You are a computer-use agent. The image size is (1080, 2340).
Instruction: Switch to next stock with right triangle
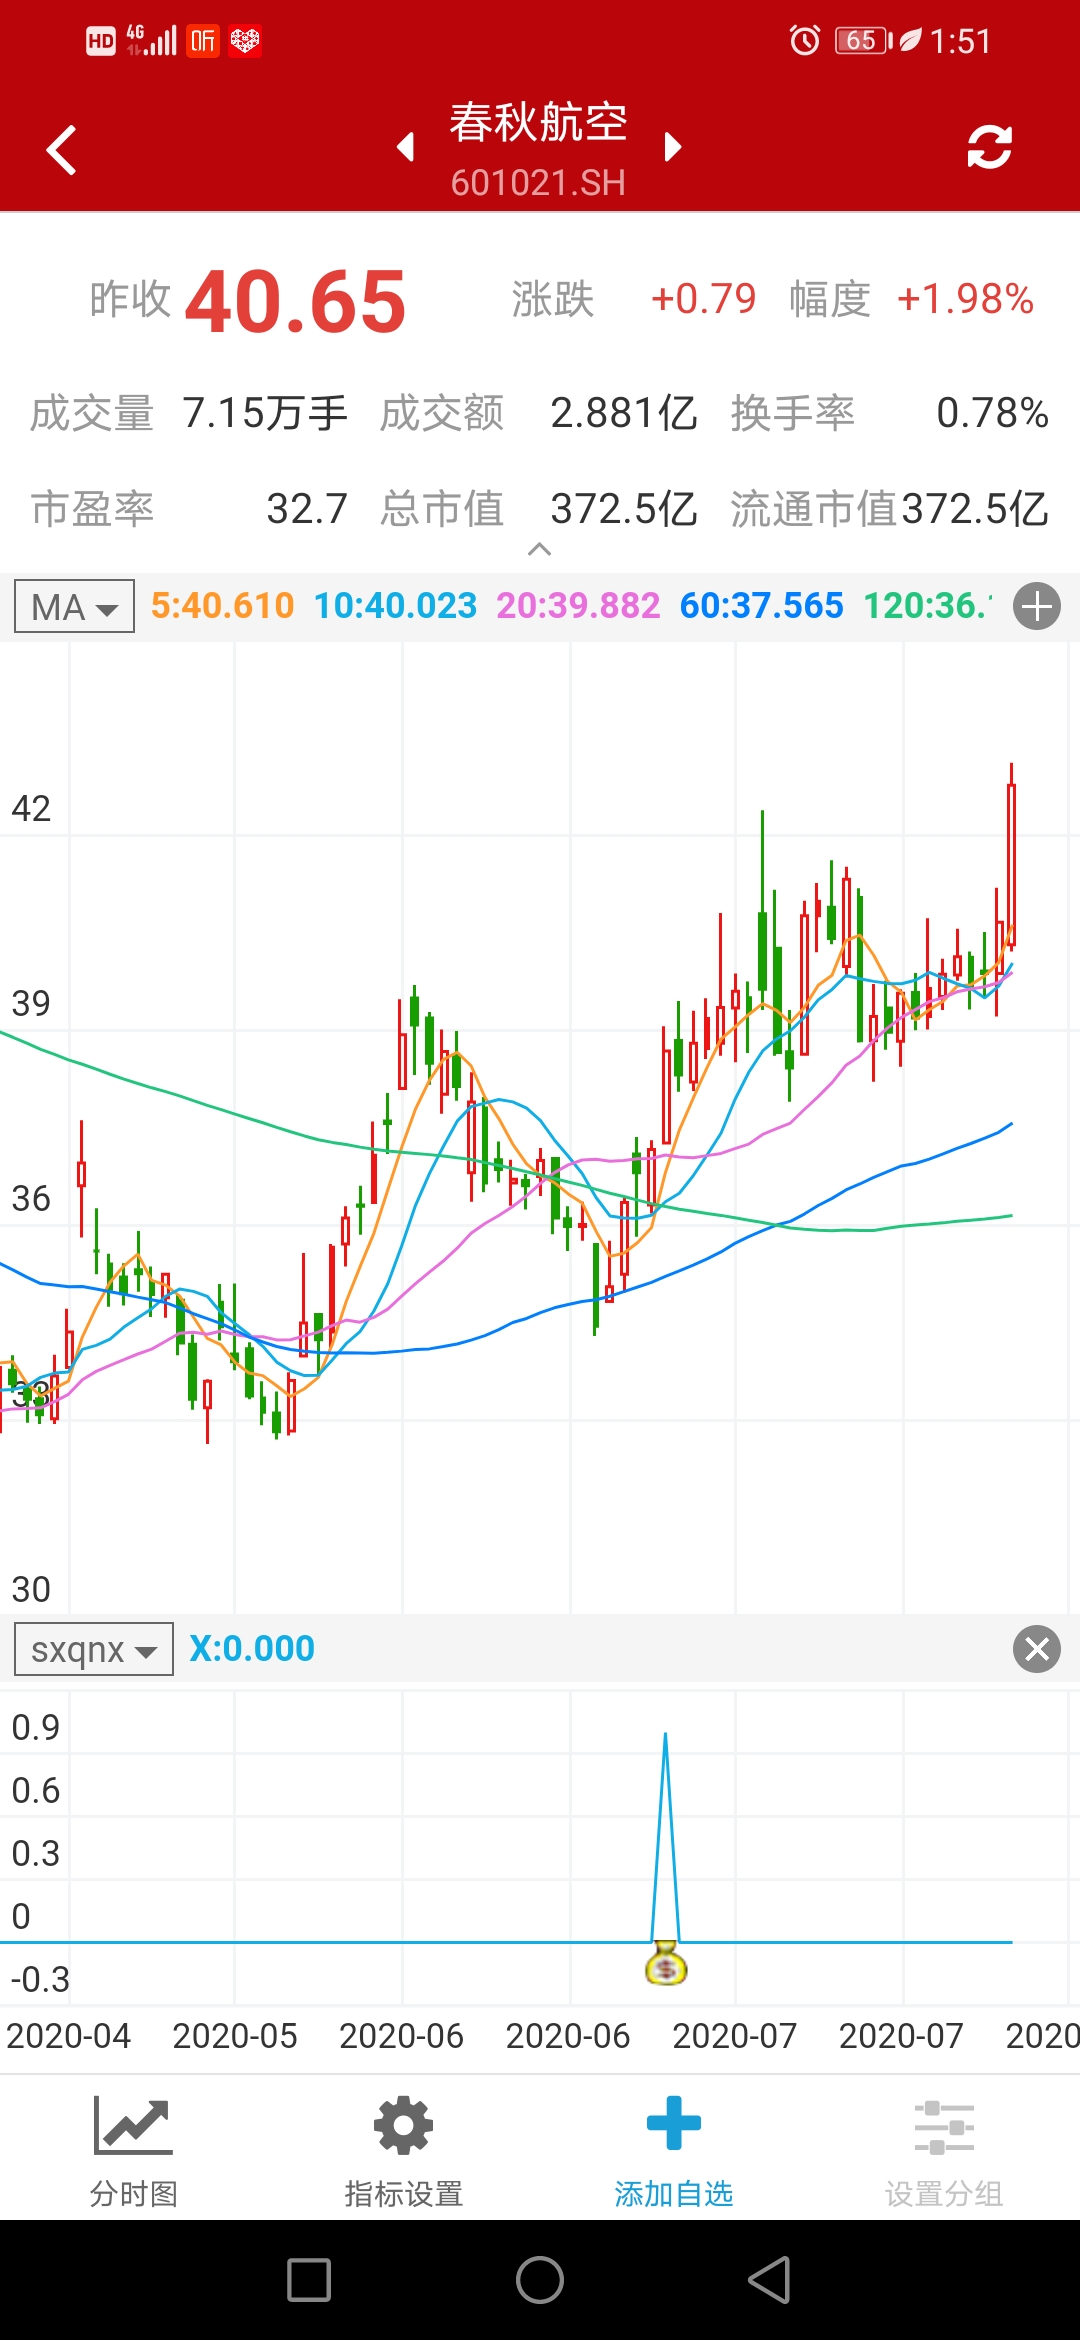tap(673, 147)
